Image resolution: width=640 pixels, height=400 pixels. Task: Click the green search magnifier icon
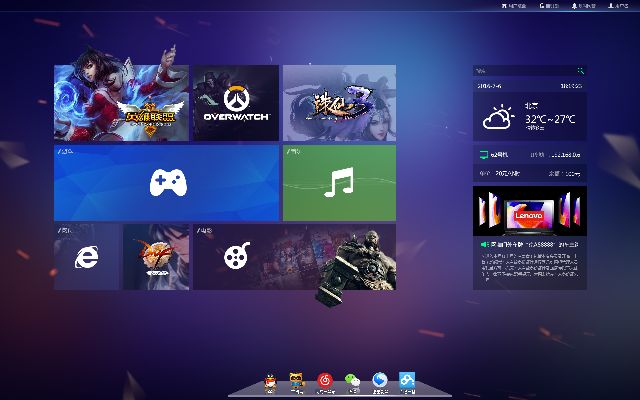point(581,71)
